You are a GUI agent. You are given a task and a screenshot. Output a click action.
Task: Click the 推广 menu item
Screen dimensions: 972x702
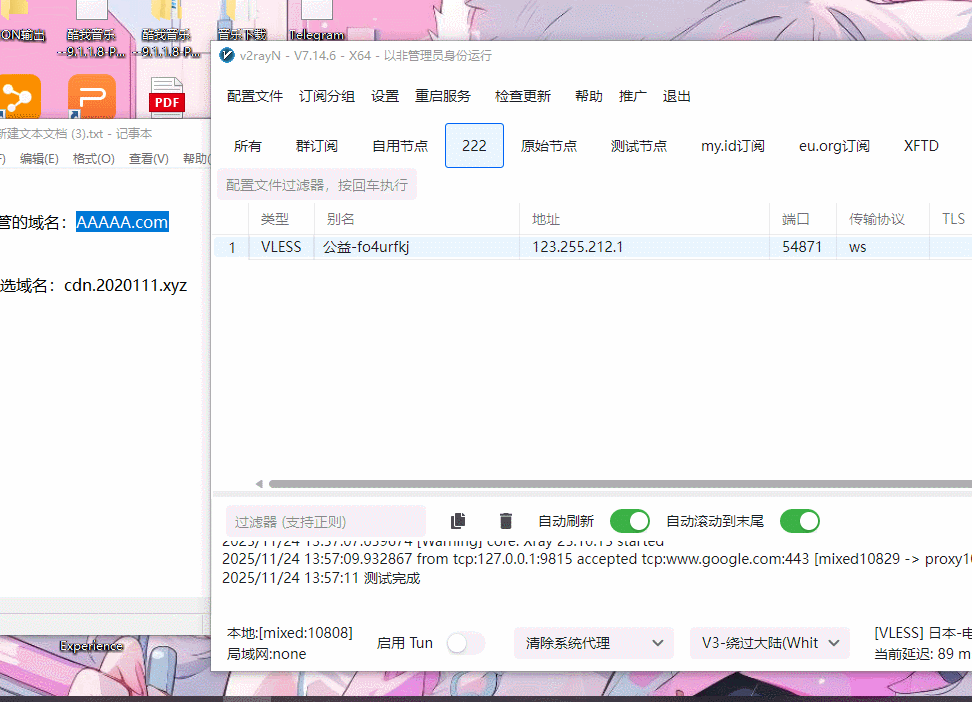632,96
